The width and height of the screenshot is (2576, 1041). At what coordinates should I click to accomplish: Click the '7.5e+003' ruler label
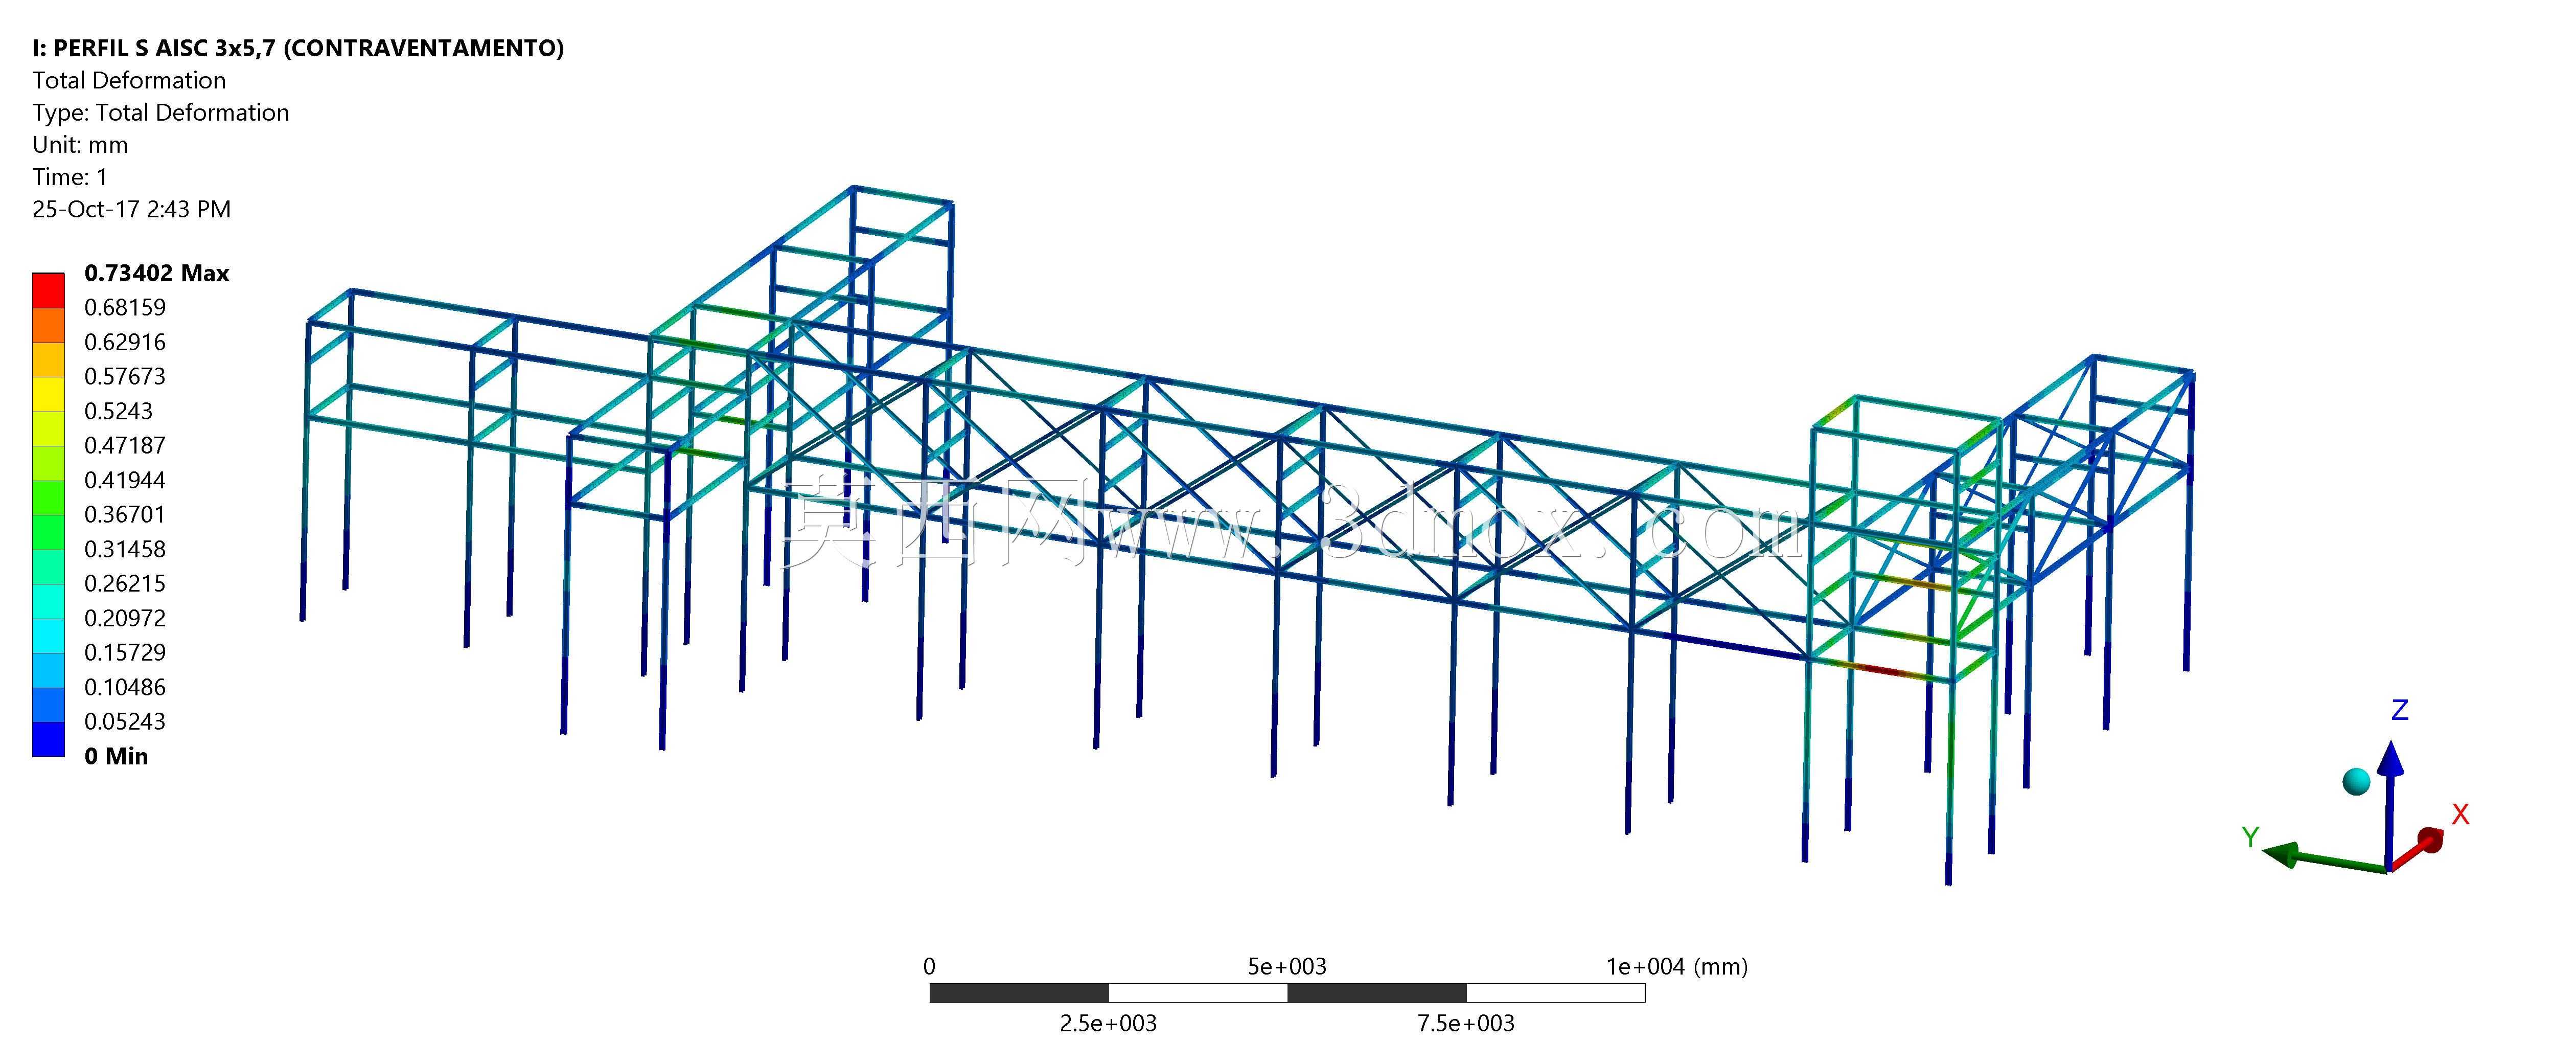[x=1466, y=1023]
